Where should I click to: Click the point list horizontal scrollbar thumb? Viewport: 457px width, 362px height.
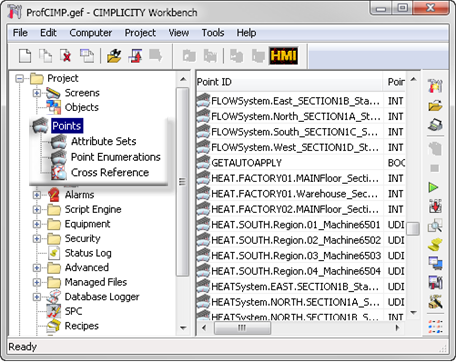pyautogui.click(x=242, y=328)
